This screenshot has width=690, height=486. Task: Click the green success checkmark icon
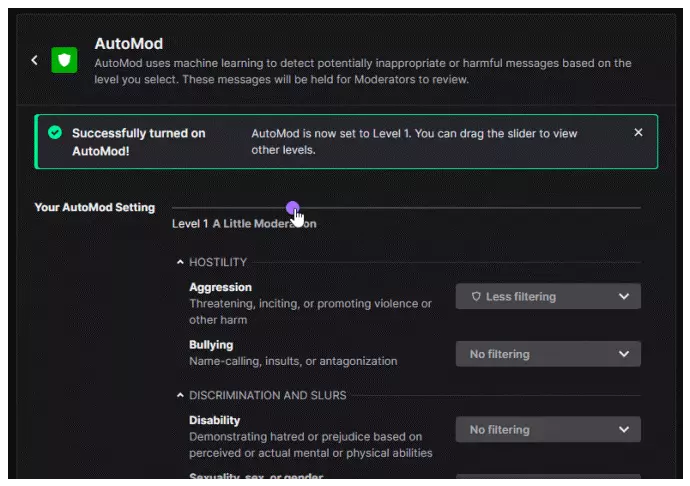click(55, 132)
